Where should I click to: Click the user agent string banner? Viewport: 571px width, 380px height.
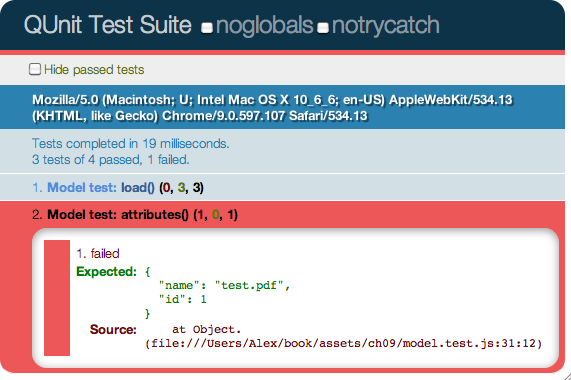tap(282, 107)
